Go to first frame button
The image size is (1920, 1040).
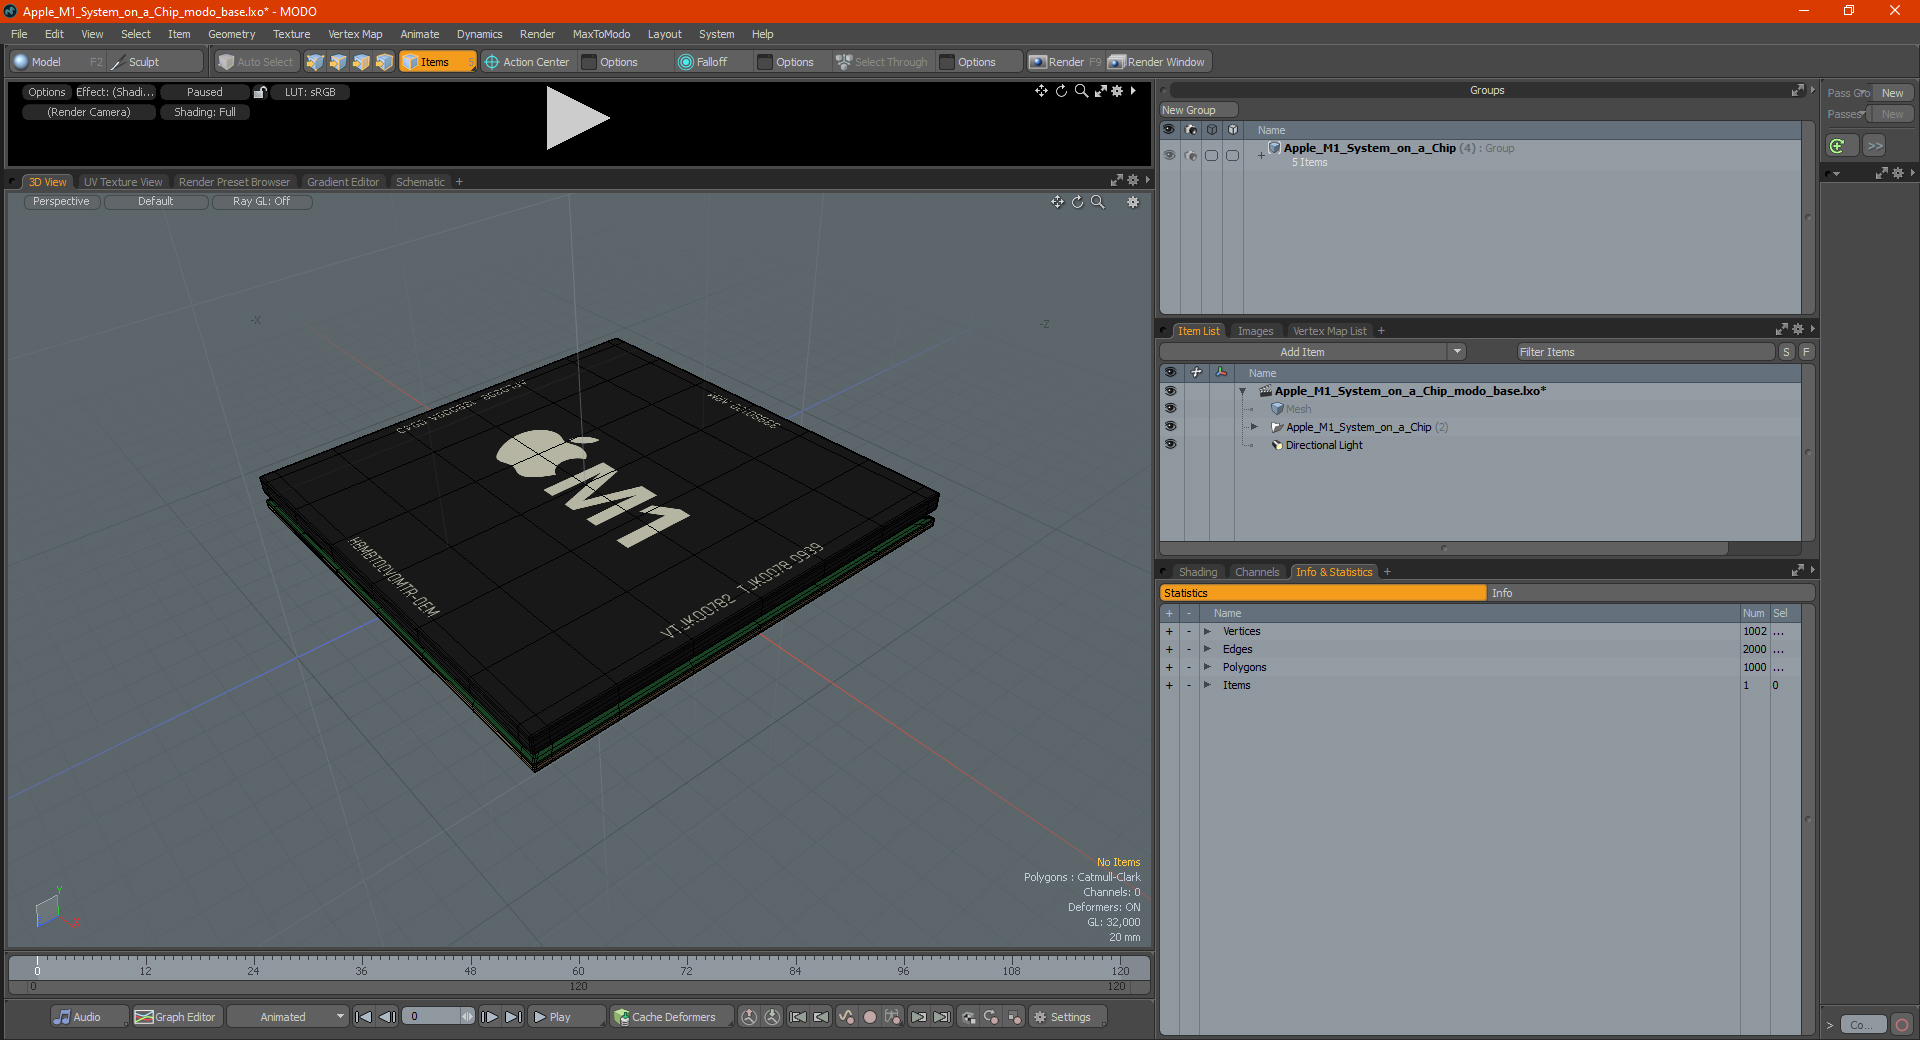pyautogui.click(x=364, y=1017)
